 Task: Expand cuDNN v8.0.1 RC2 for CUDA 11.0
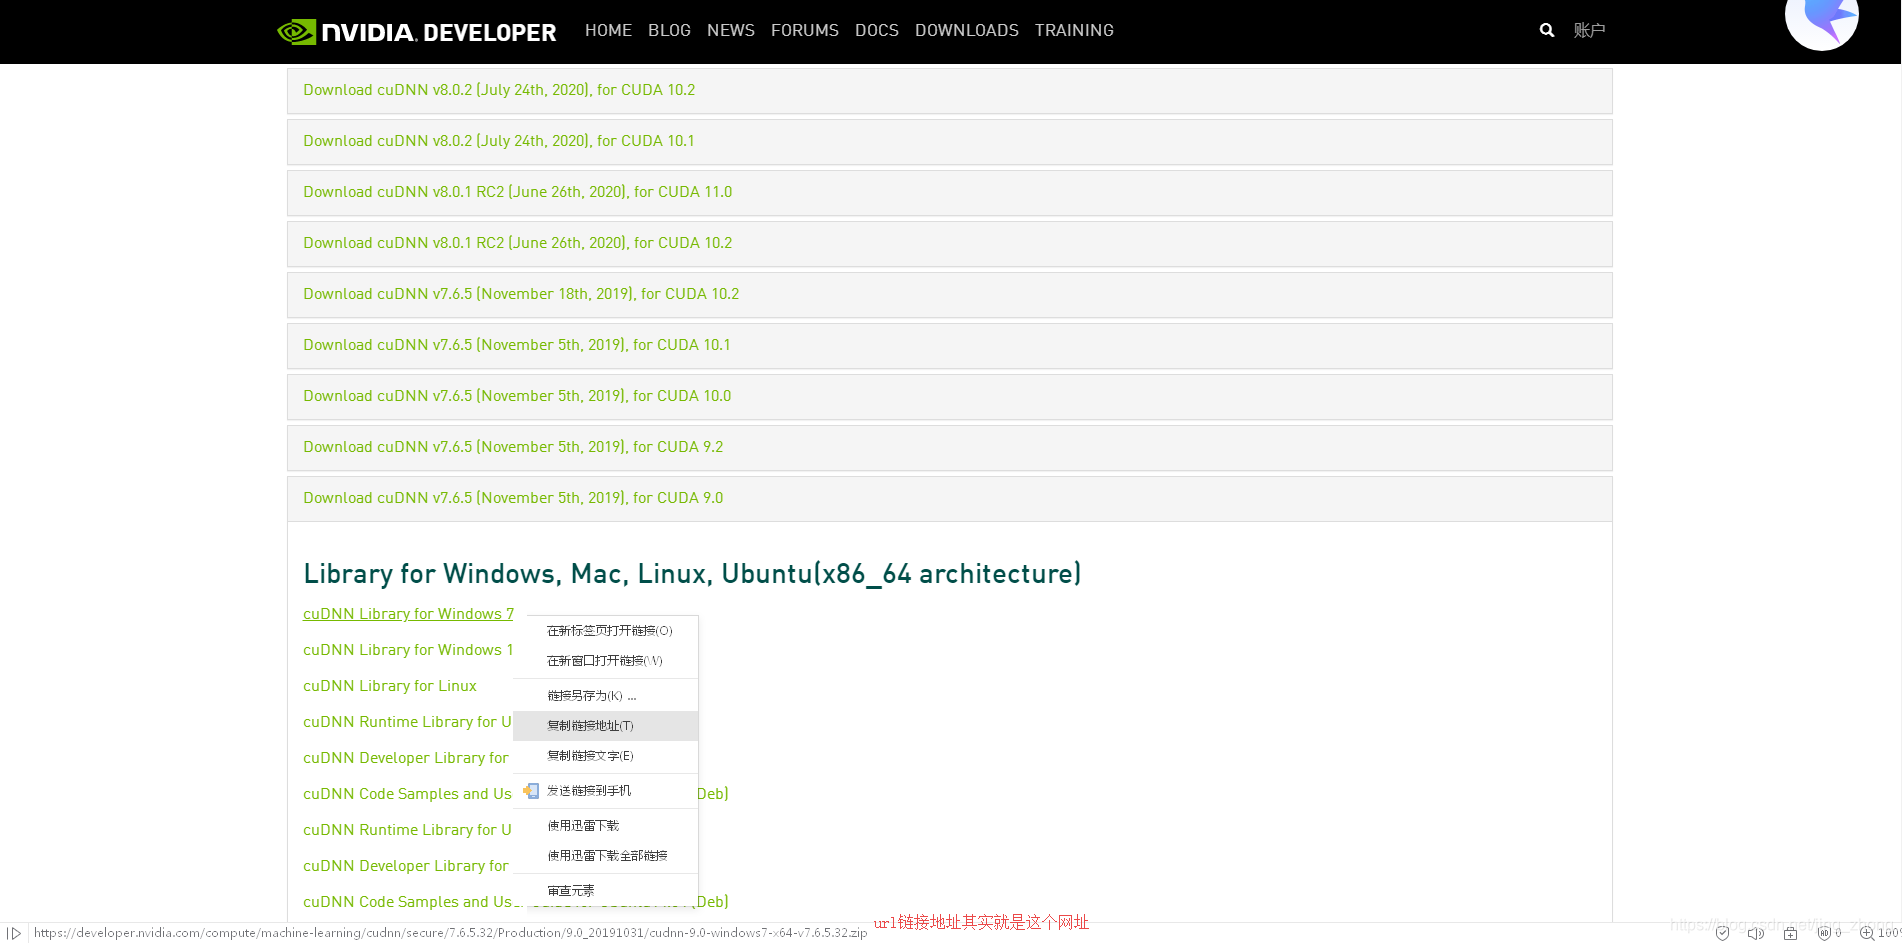[x=949, y=193]
